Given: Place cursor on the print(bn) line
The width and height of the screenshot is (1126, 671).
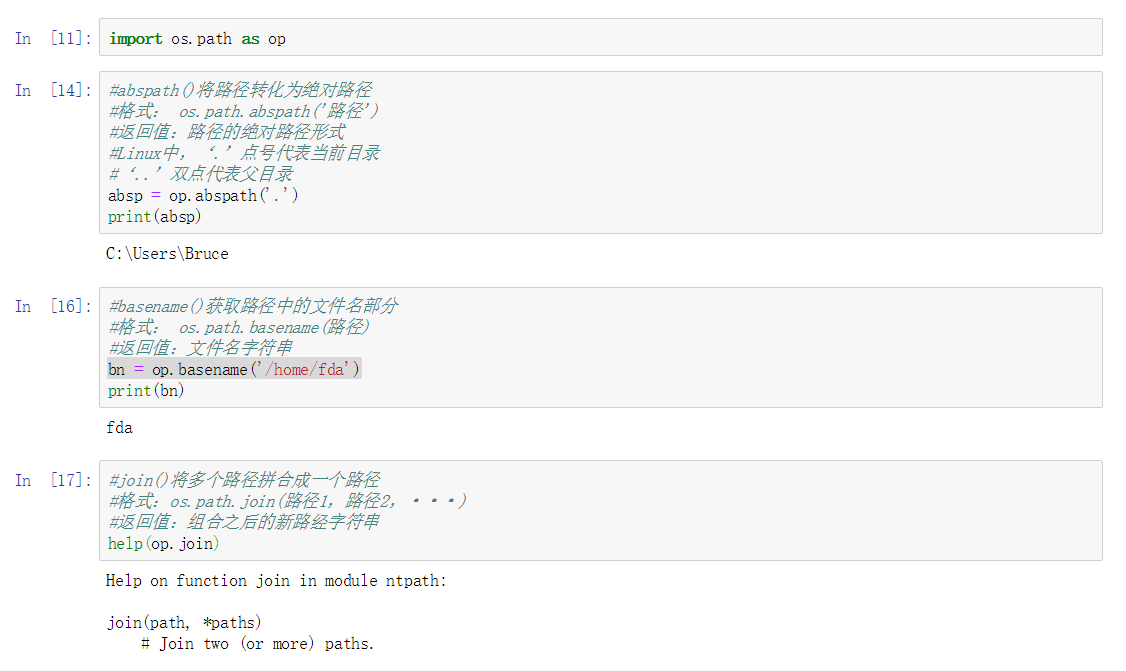Looking at the screenshot, I should [x=146, y=390].
